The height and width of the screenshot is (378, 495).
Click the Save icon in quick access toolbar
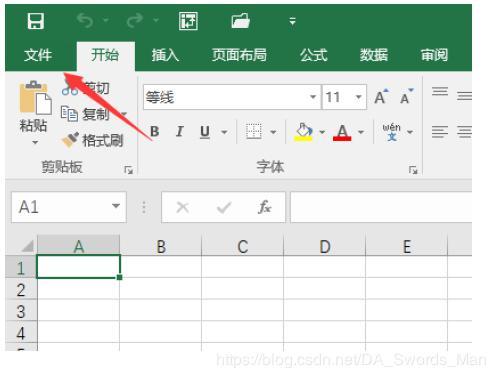(36, 21)
